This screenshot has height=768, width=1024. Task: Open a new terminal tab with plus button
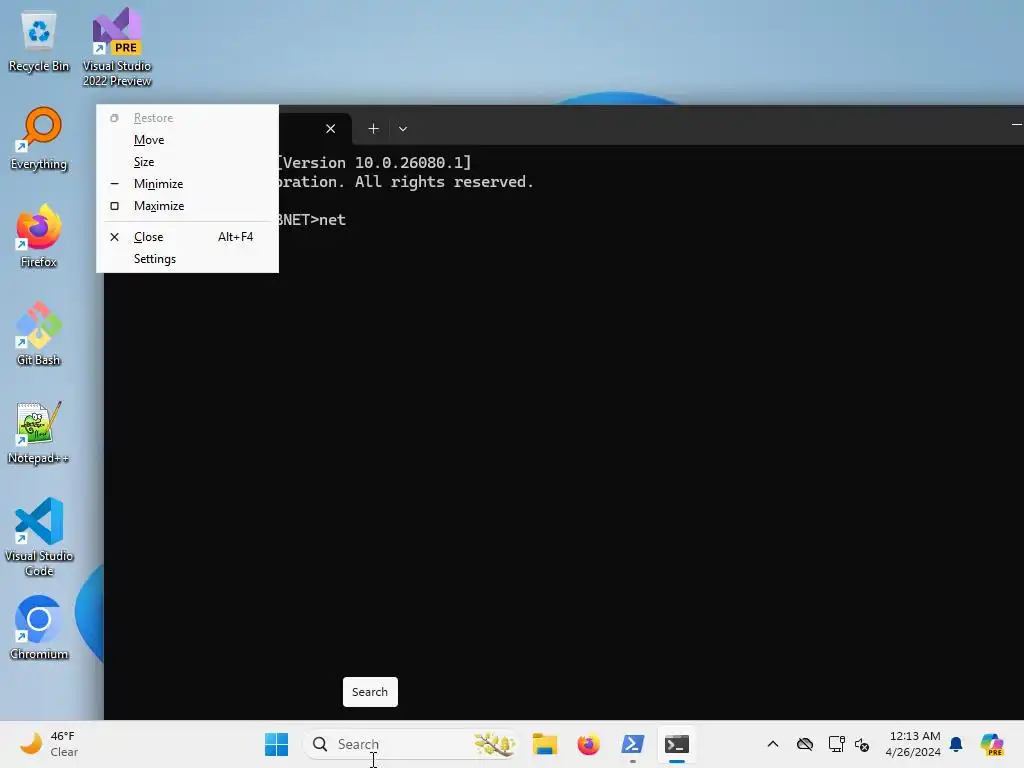click(374, 129)
